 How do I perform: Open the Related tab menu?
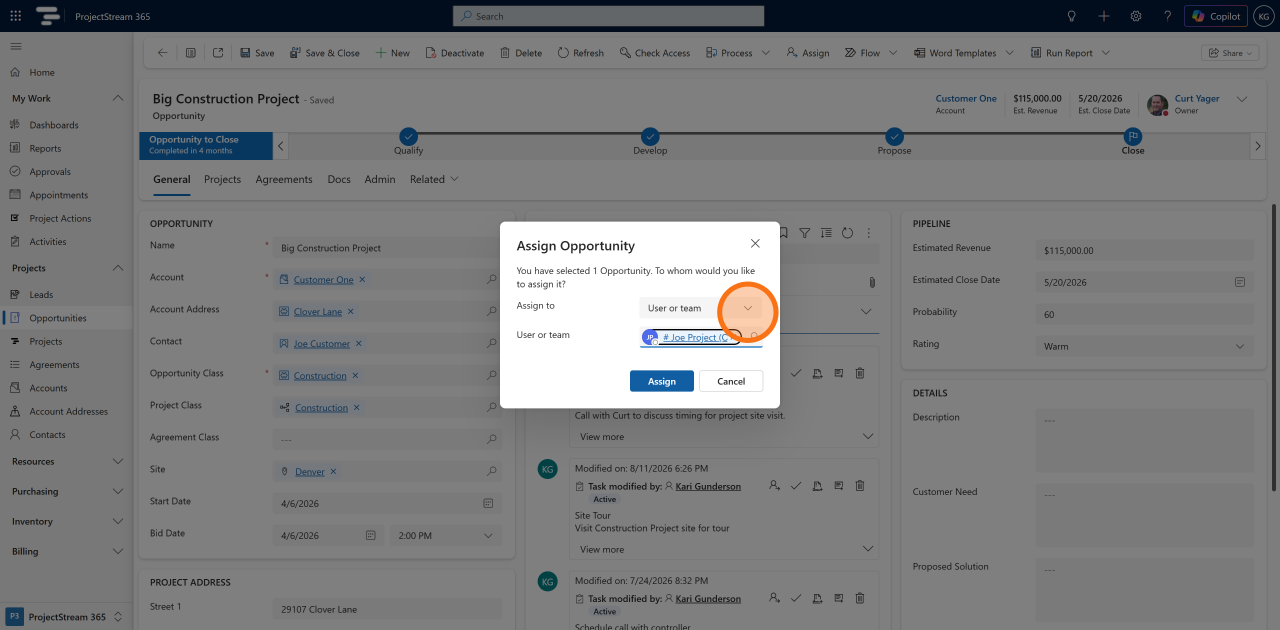434,180
